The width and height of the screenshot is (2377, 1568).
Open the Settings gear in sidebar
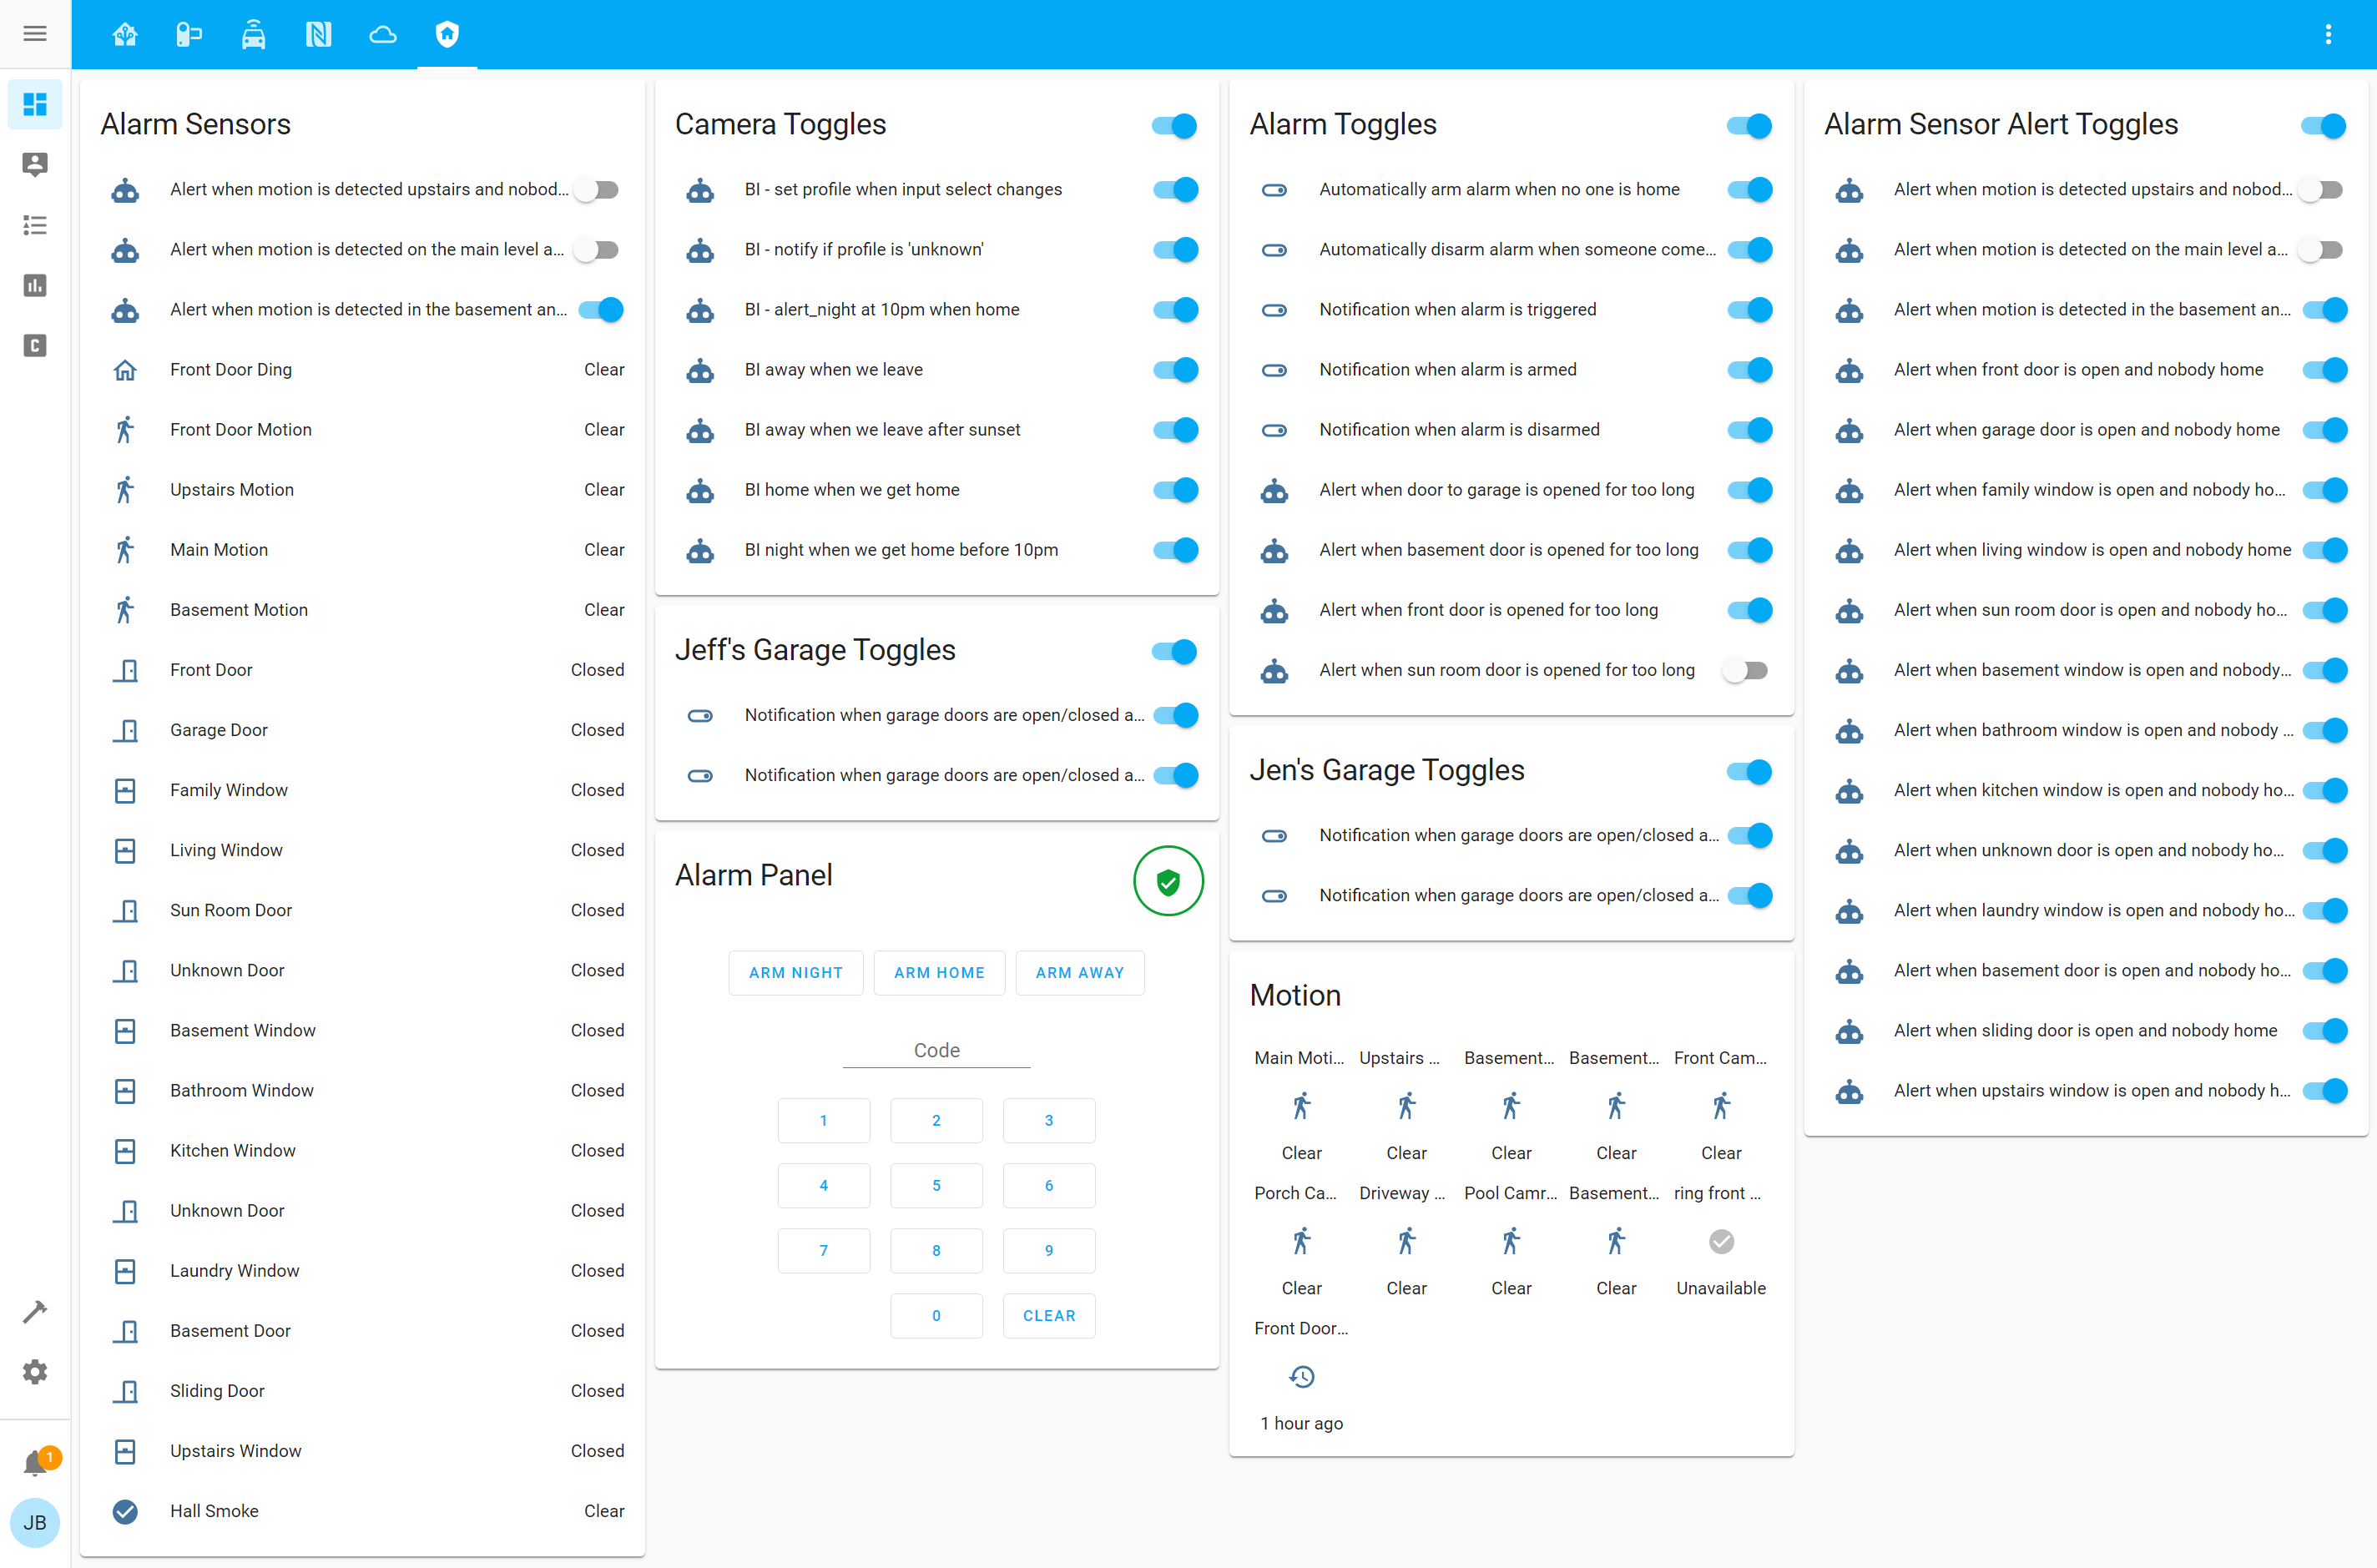[35, 1372]
